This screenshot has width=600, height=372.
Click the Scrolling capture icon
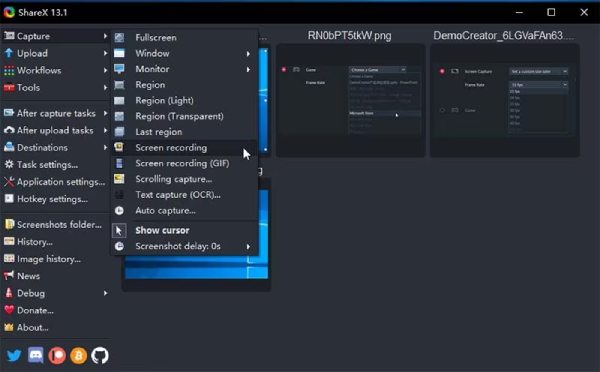click(119, 179)
